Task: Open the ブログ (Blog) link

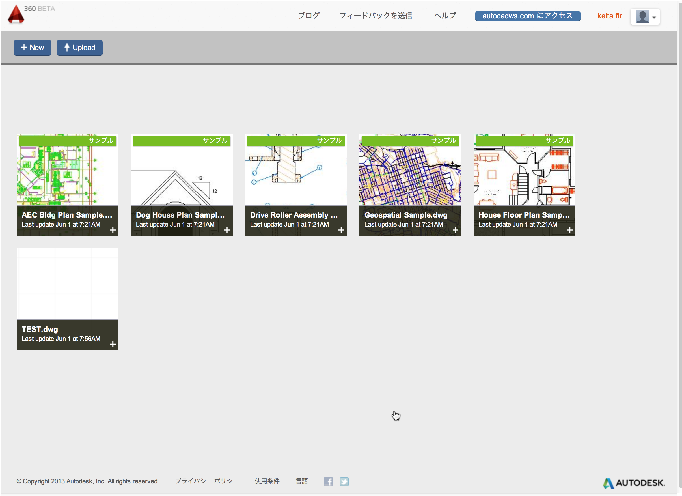Action: pos(309,16)
